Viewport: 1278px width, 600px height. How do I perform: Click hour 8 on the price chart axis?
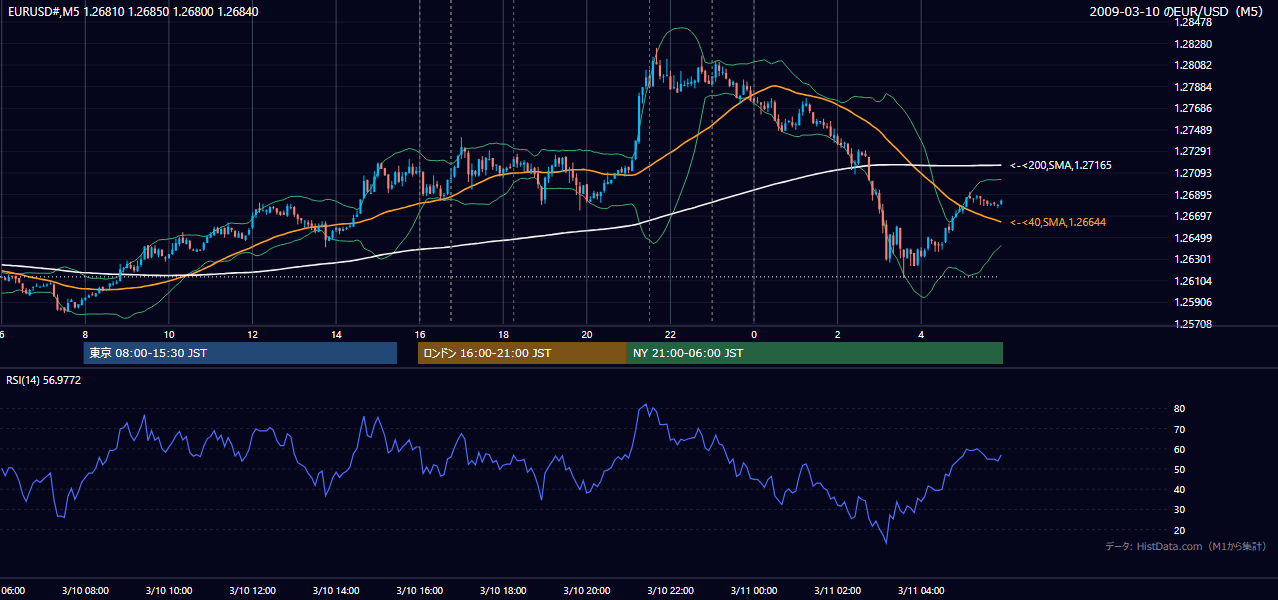pos(85,334)
